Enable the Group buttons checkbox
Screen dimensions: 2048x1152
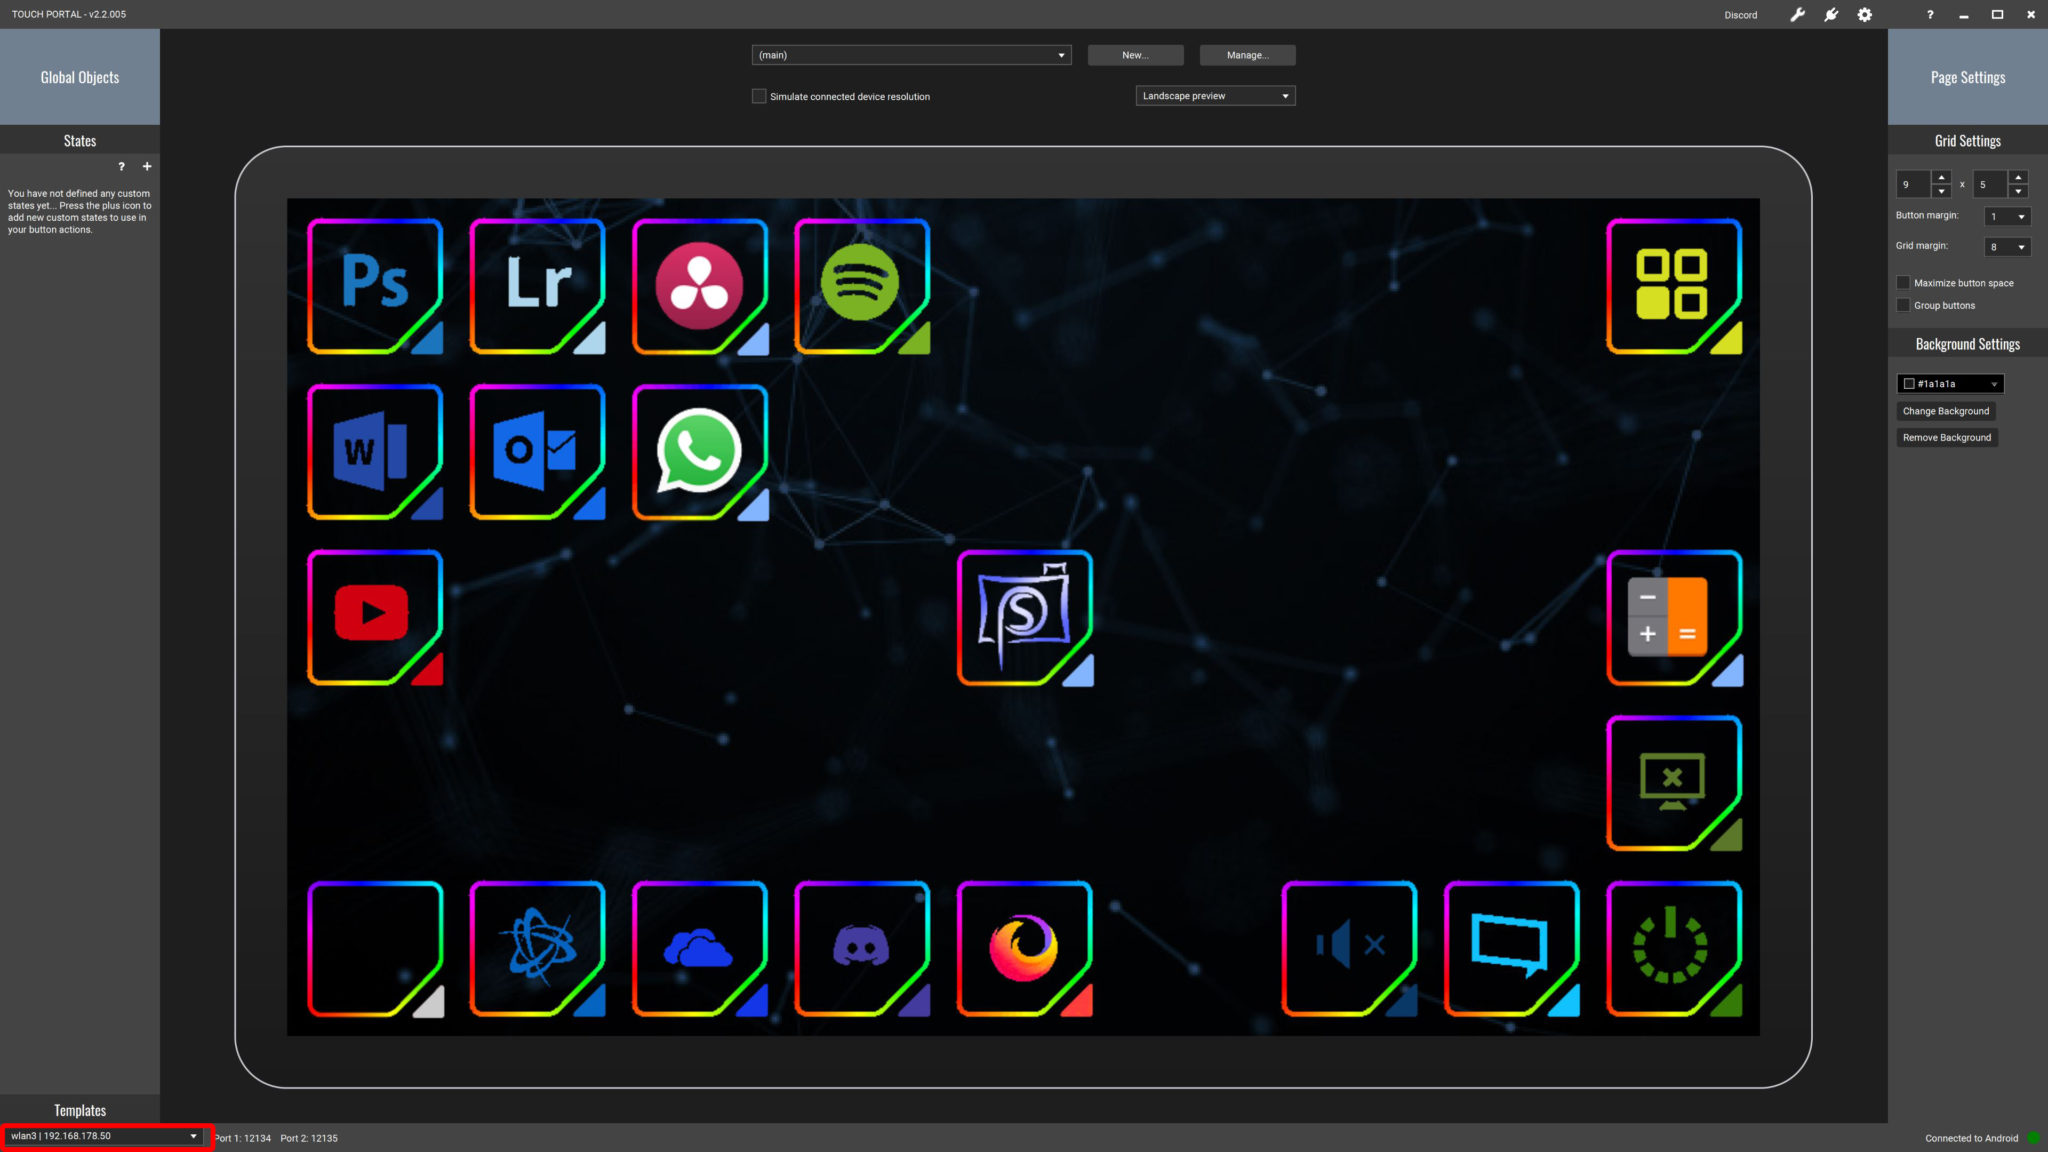pos(1903,305)
